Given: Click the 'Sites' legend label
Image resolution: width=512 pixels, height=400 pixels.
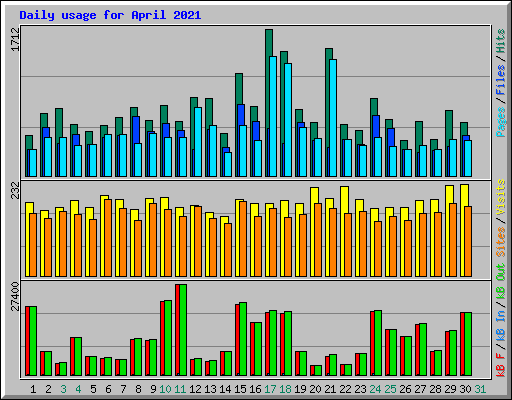Looking at the screenshot, I should click(x=501, y=242).
